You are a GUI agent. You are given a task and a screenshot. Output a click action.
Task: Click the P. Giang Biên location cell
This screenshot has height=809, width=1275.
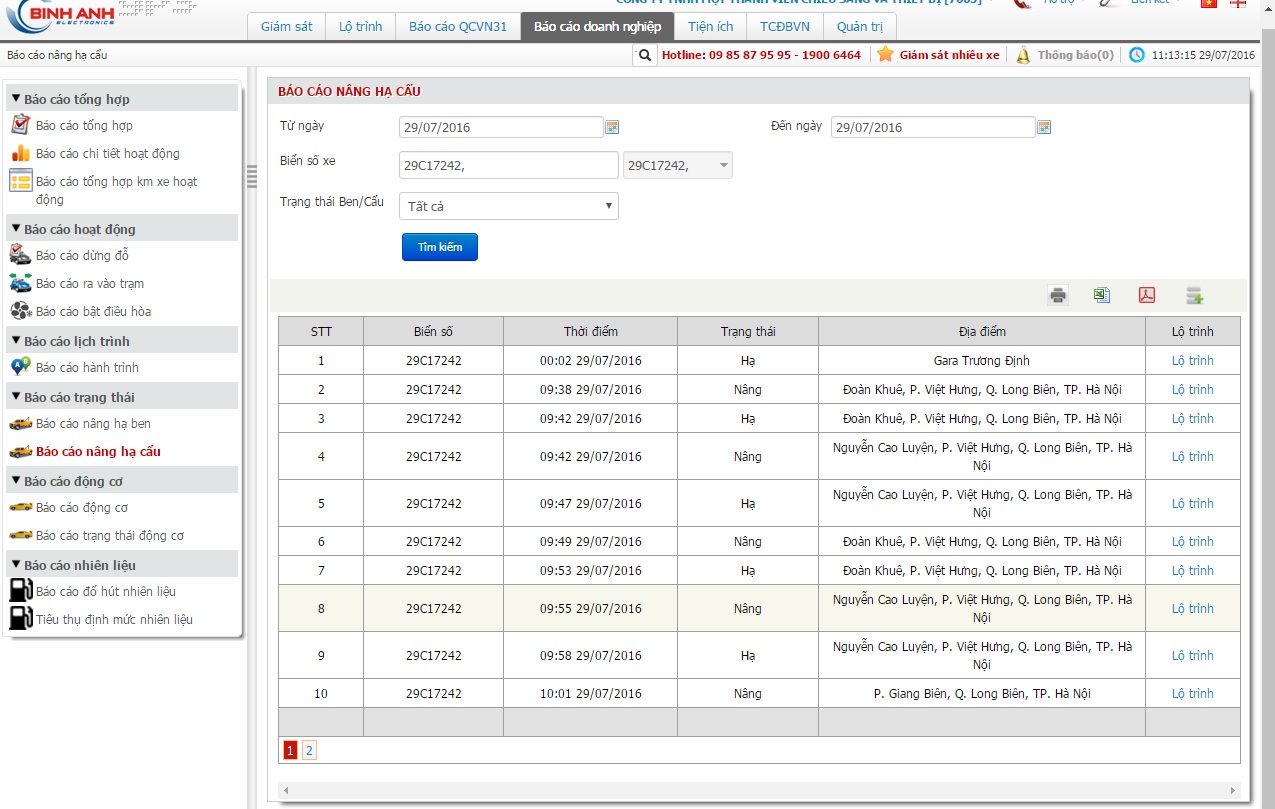click(x=981, y=693)
